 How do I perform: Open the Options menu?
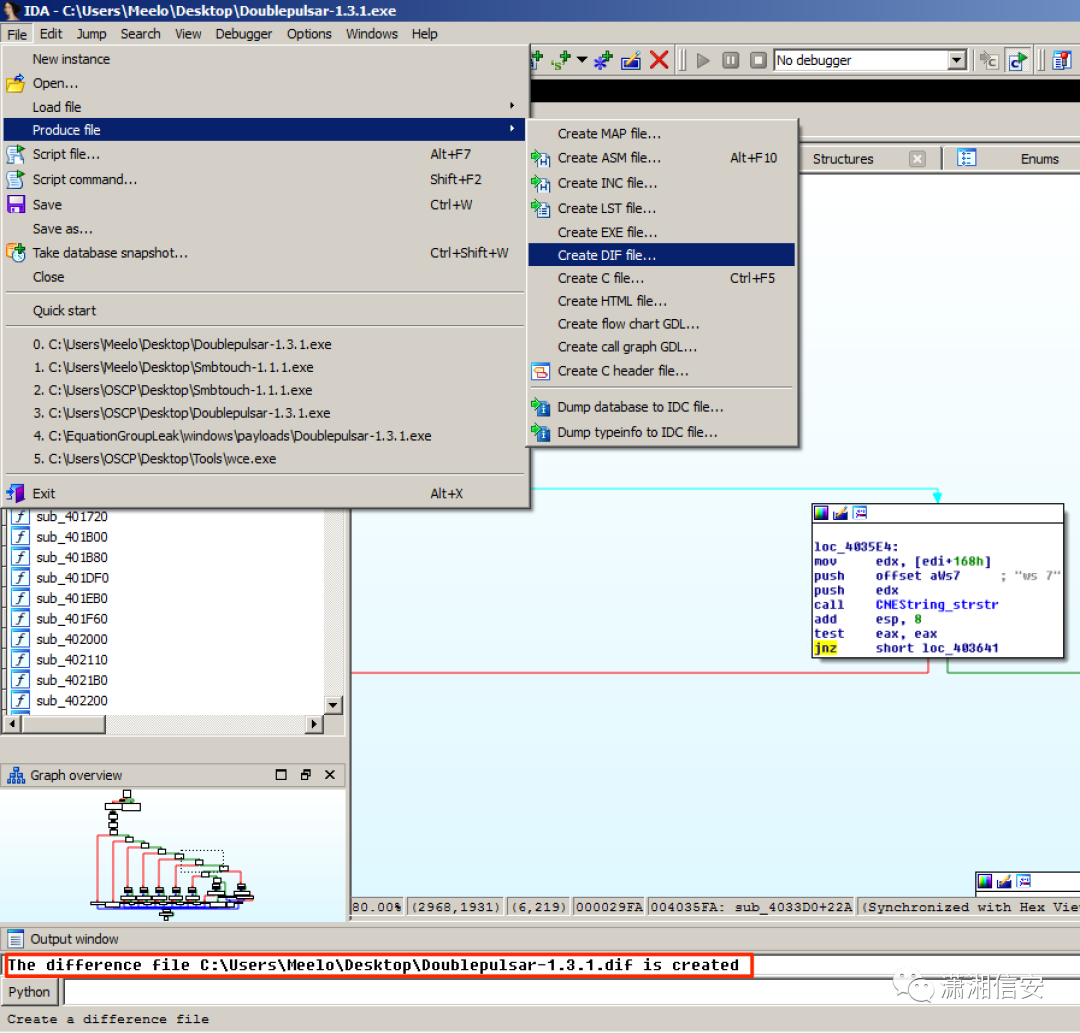309,34
